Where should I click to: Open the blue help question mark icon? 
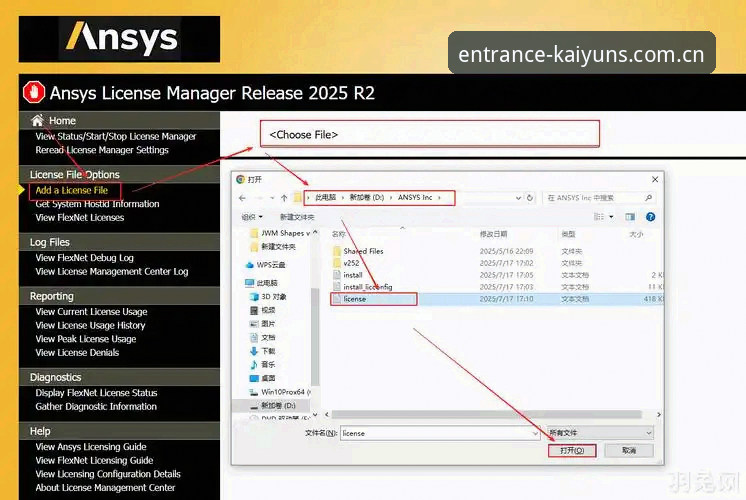650,217
